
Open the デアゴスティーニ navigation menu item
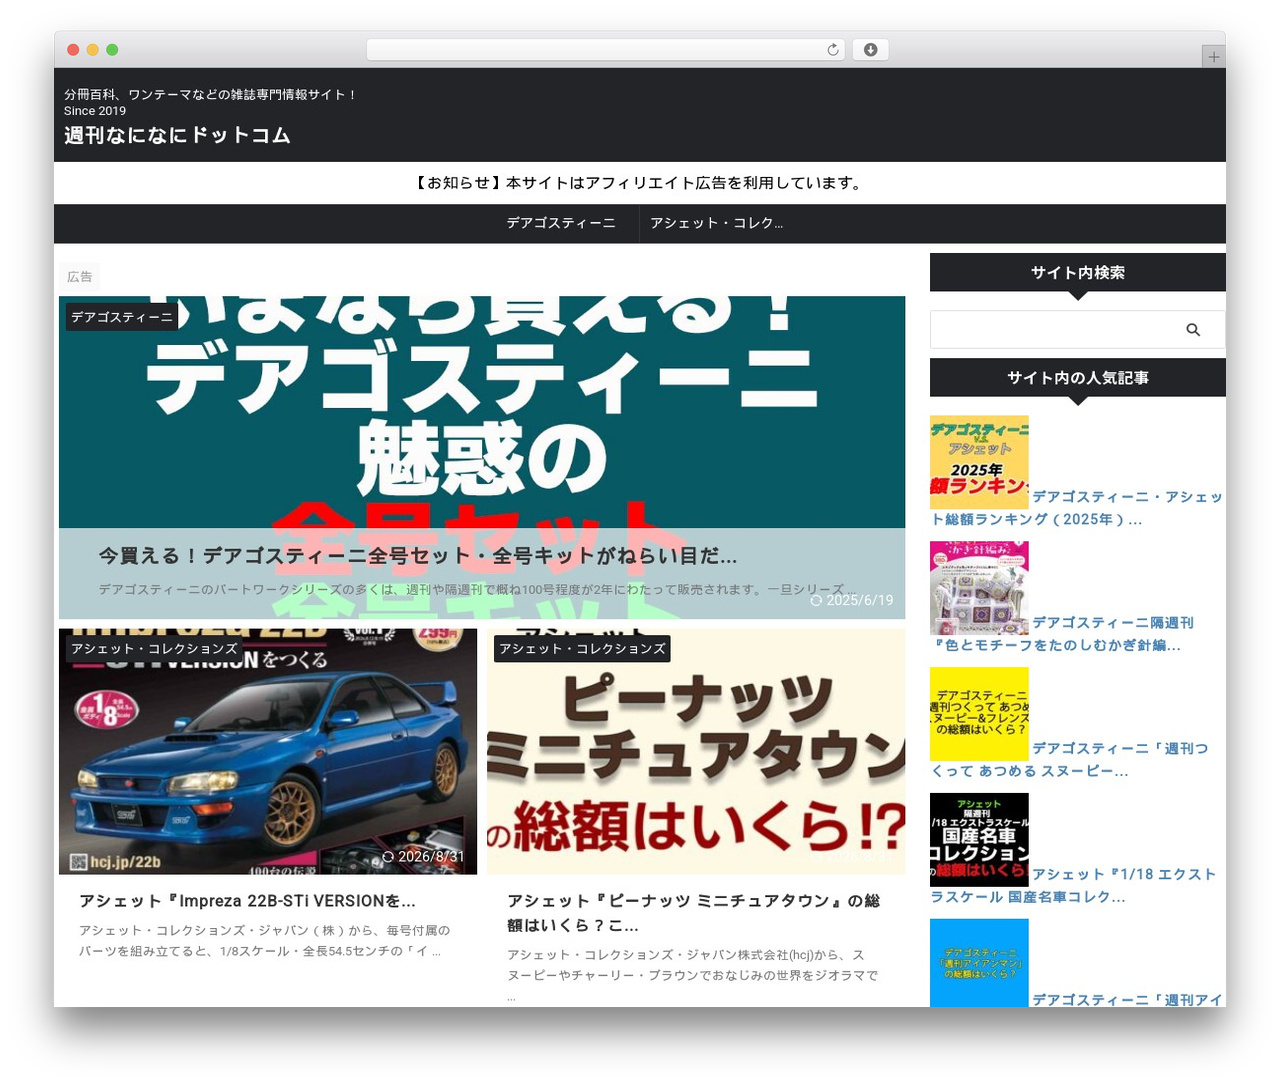point(561,223)
